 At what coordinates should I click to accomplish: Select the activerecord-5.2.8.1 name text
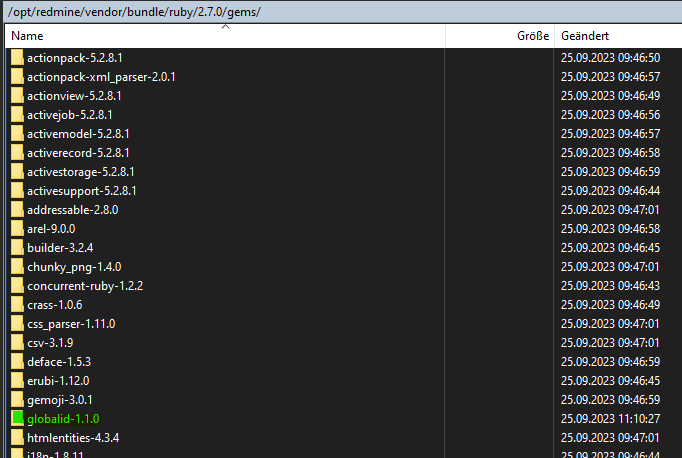point(78,153)
